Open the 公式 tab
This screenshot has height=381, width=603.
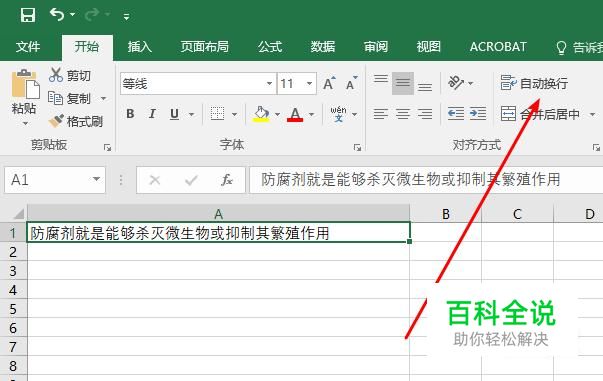coord(270,47)
